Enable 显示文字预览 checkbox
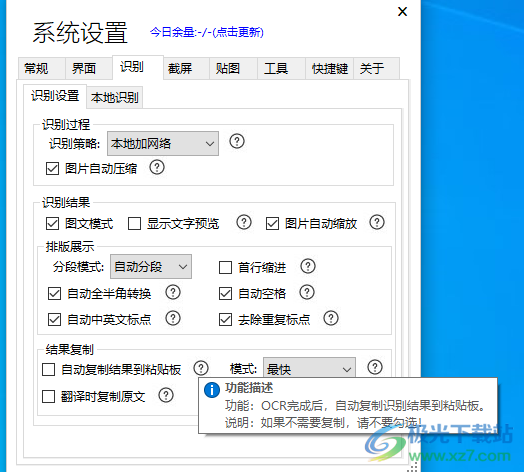Image resolution: width=524 pixels, height=472 pixels. 134,224
